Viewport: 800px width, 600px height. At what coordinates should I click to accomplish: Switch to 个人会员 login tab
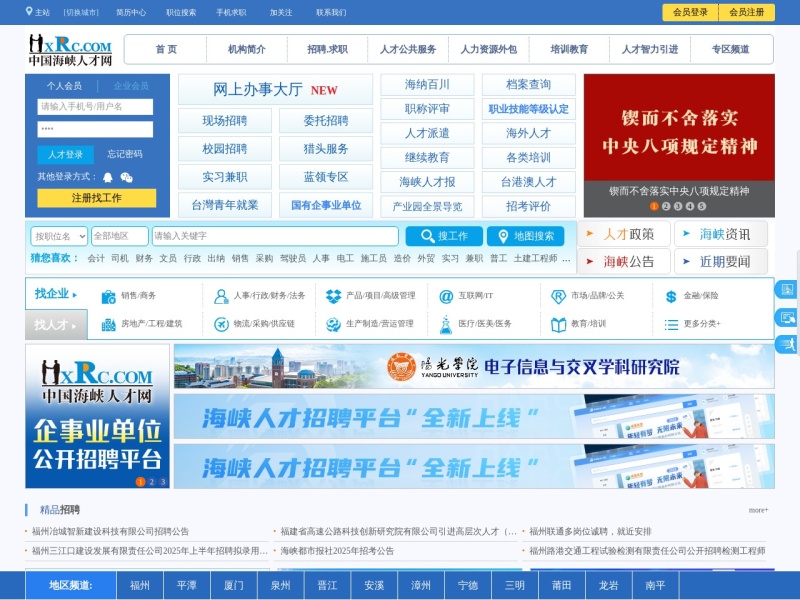click(64, 86)
